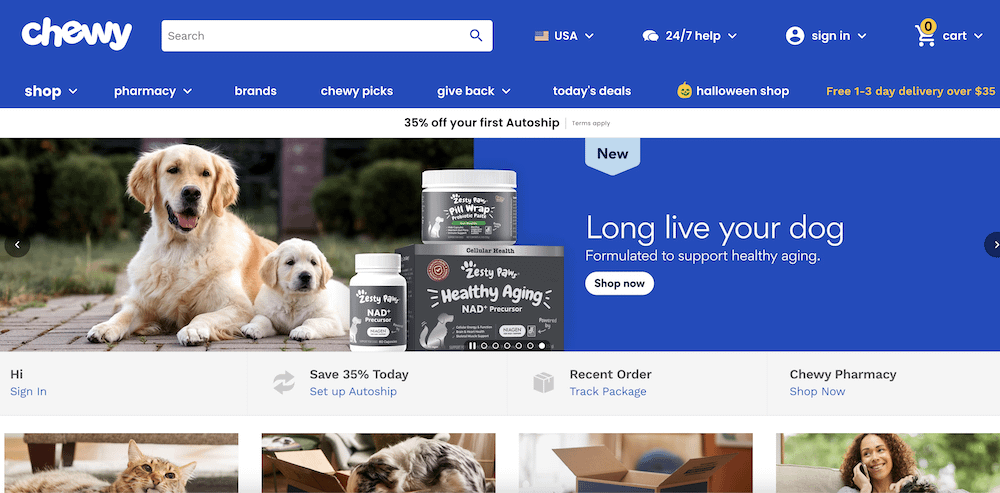Open today's deals page
The height and width of the screenshot is (493, 1000).
point(592,91)
